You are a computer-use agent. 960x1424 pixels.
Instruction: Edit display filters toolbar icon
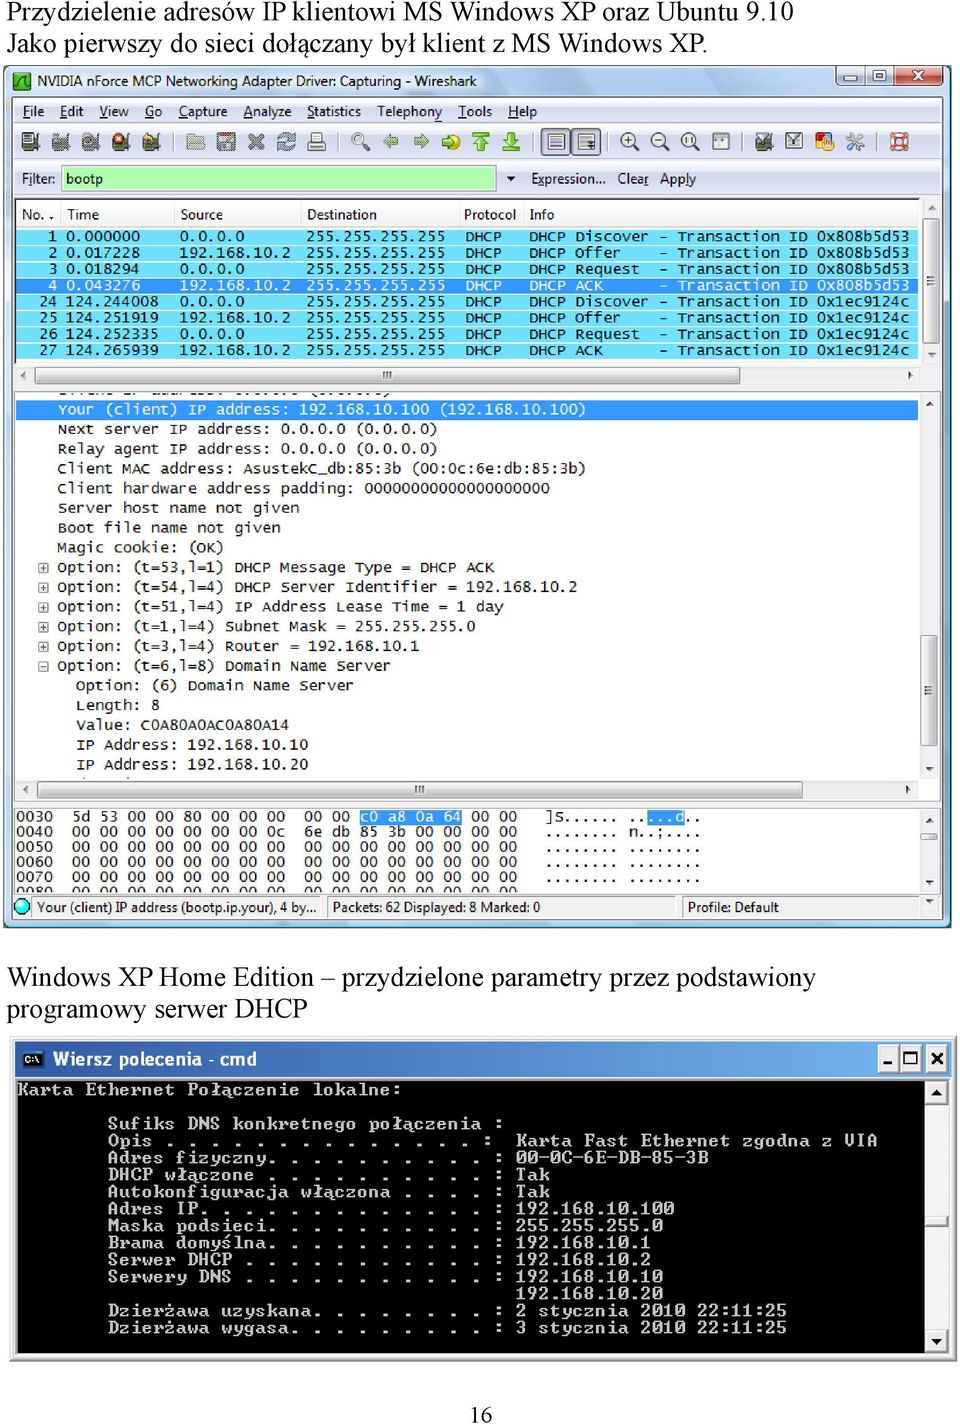coord(794,142)
